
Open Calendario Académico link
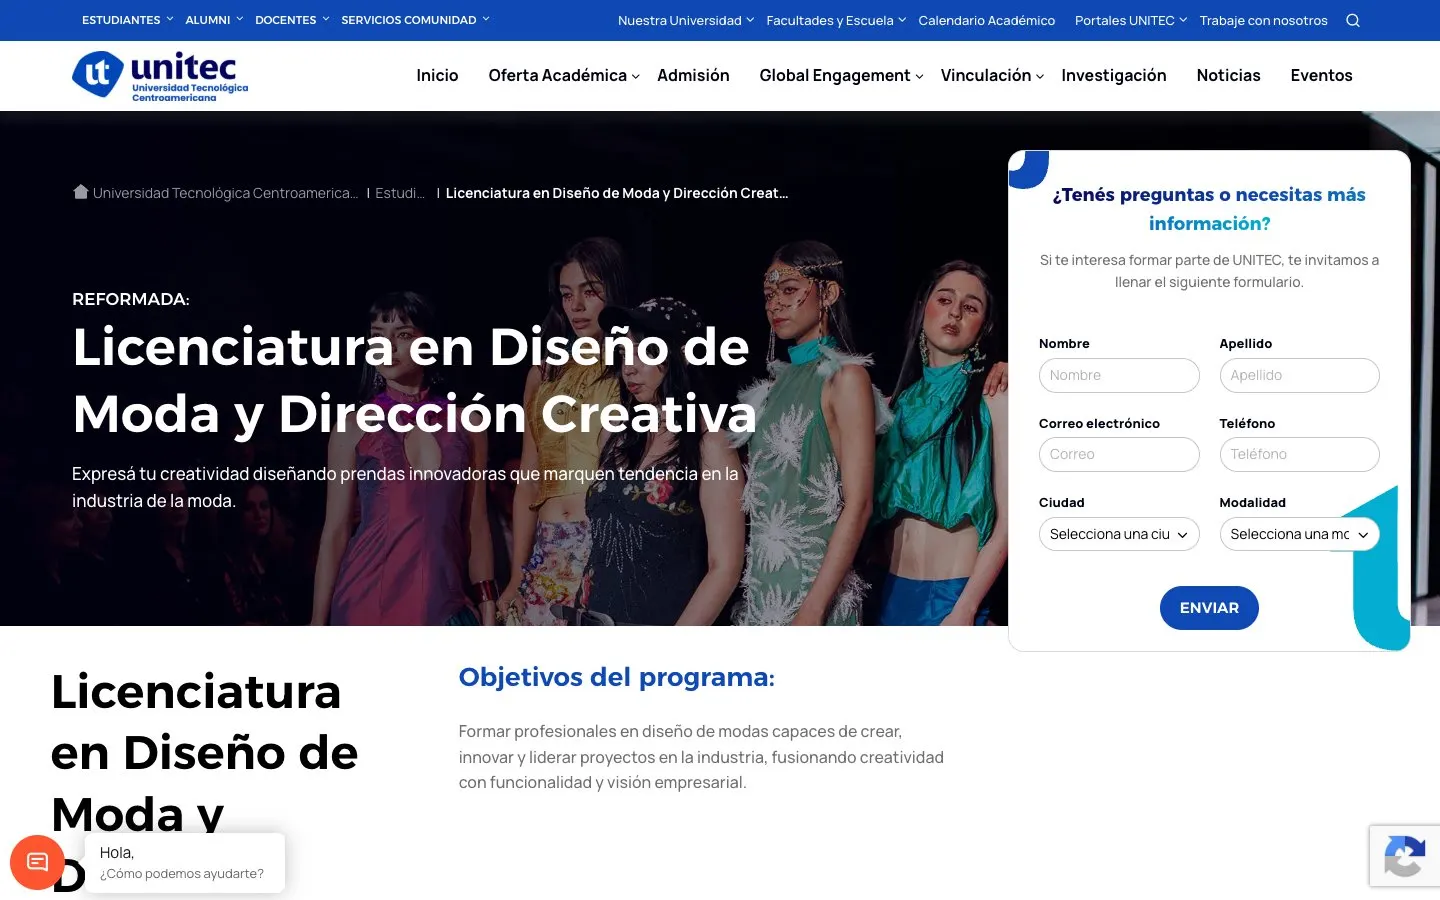click(x=986, y=20)
